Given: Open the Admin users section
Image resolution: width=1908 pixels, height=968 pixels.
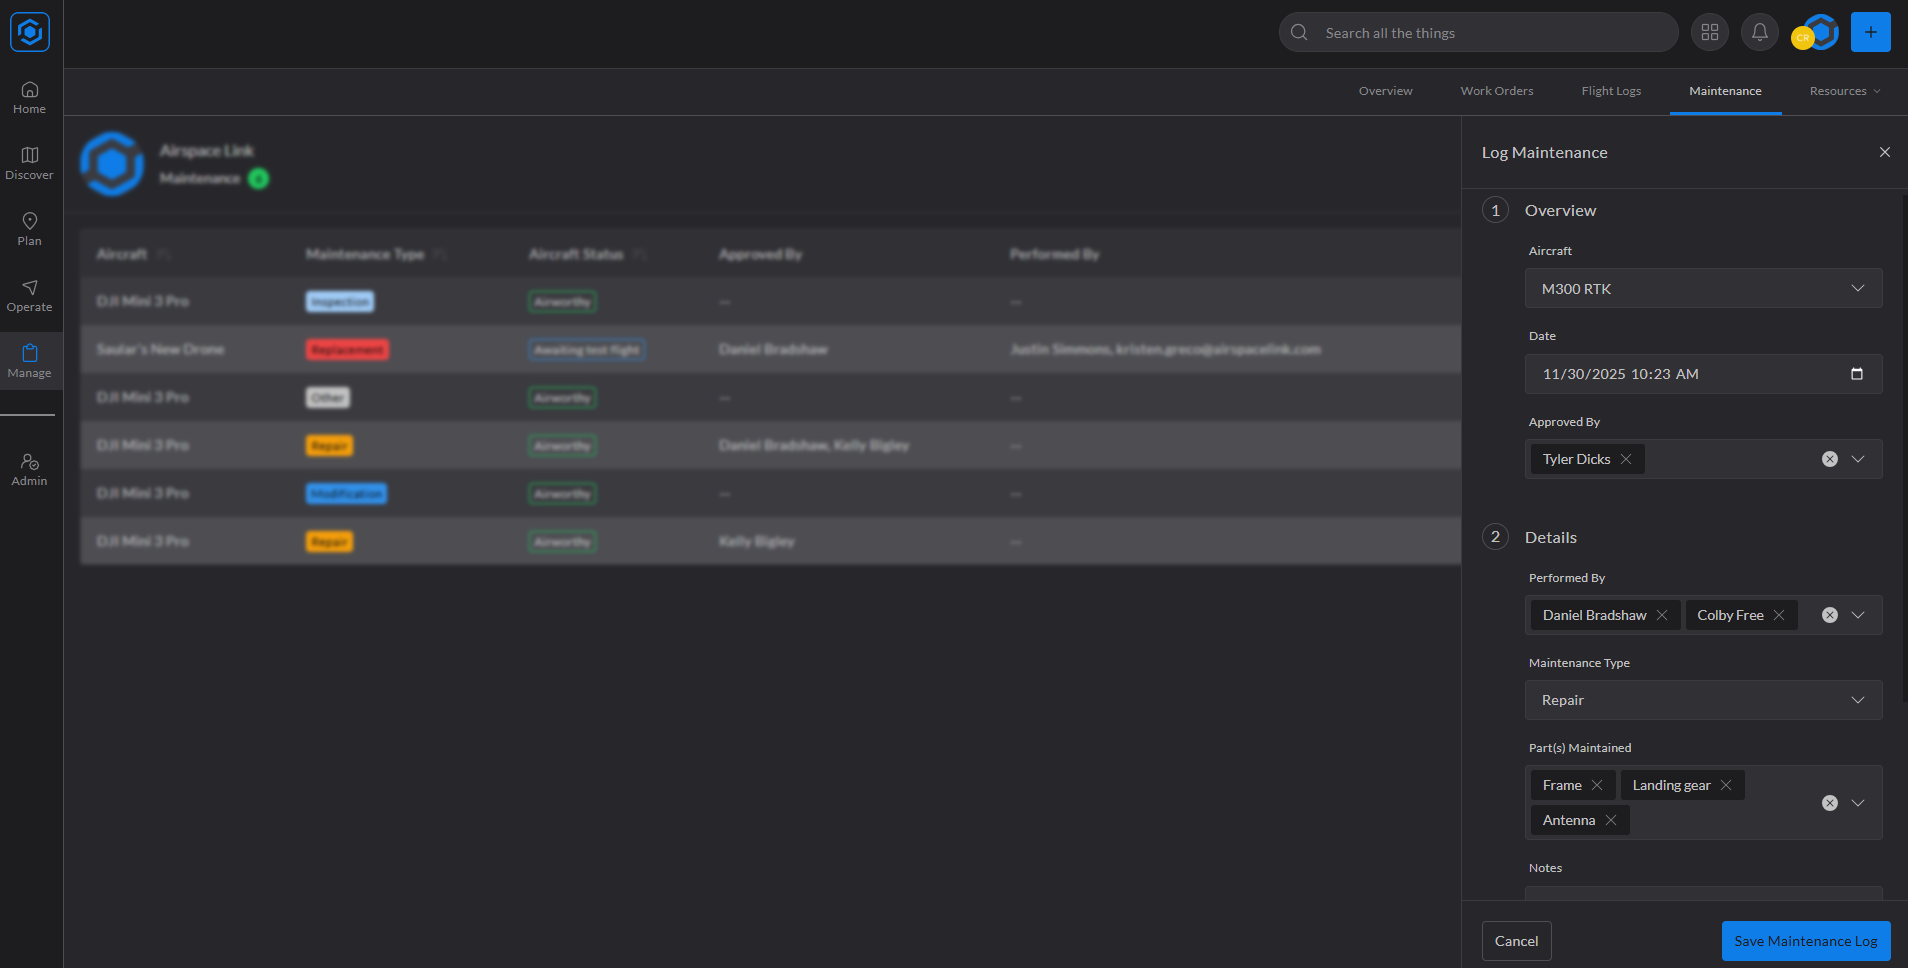Looking at the screenshot, I should click(x=30, y=469).
